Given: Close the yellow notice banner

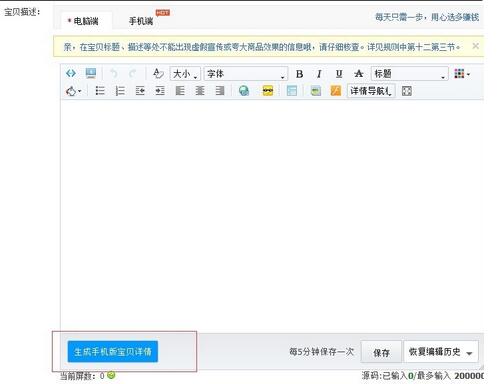Looking at the screenshot, I should pos(476,46).
